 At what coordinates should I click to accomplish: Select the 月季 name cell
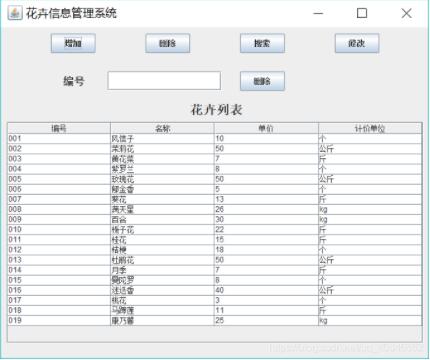point(162,270)
